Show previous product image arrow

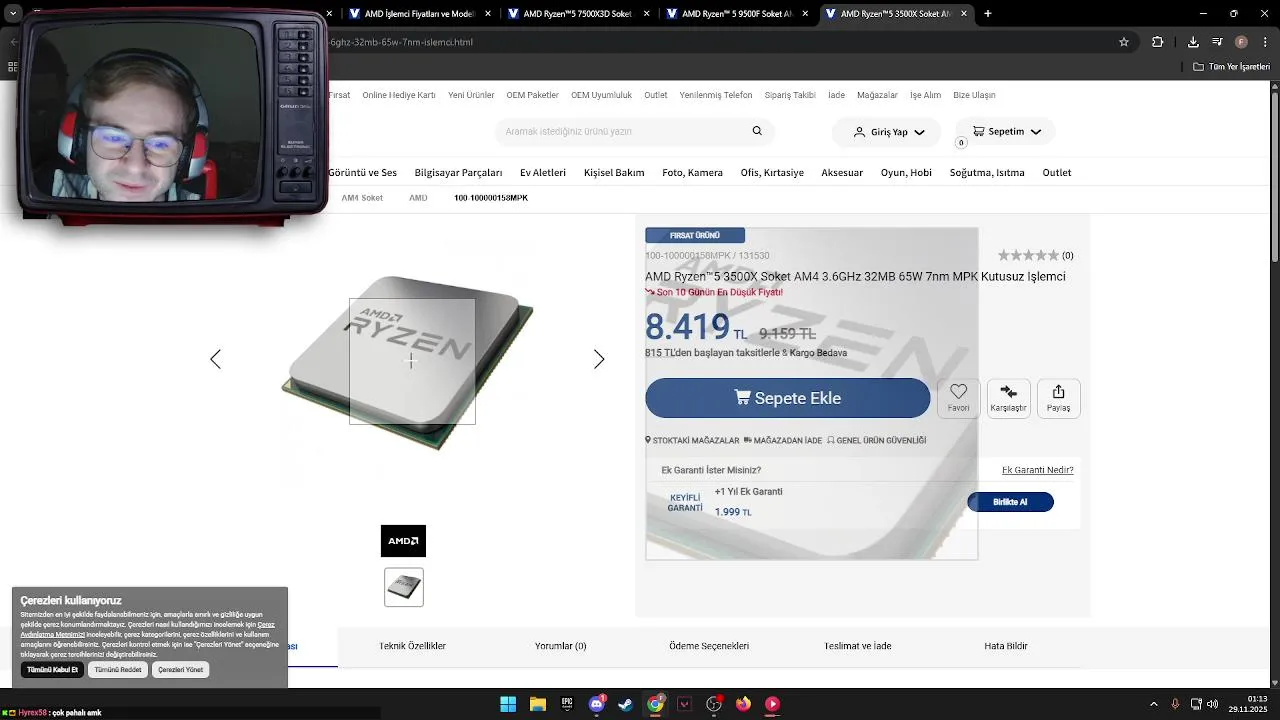[215, 359]
